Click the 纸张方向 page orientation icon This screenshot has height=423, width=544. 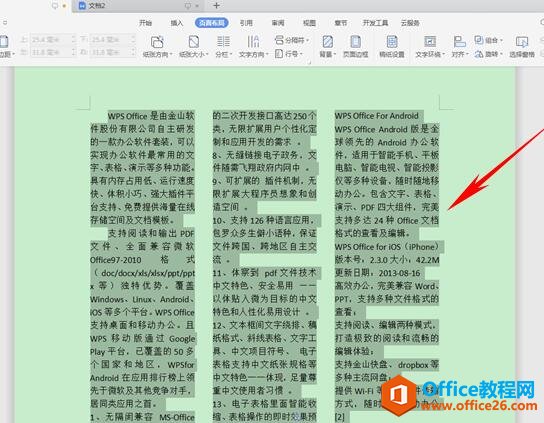click(x=157, y=42)
